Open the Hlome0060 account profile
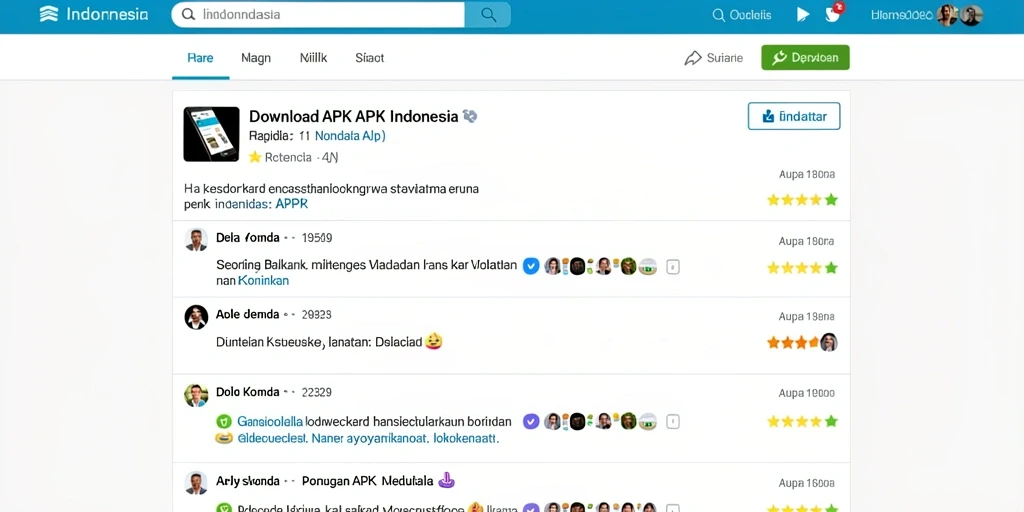Screen dimensions: 1024x512 901,15
